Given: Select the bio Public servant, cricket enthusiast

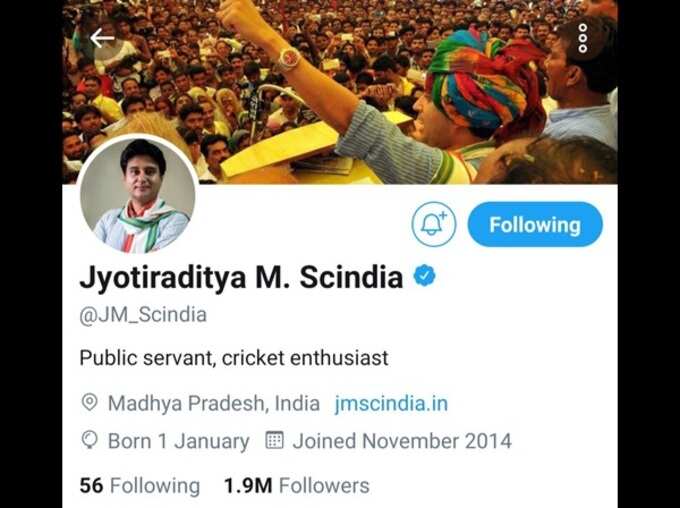Looking at the screenshot, I should 234,358.
